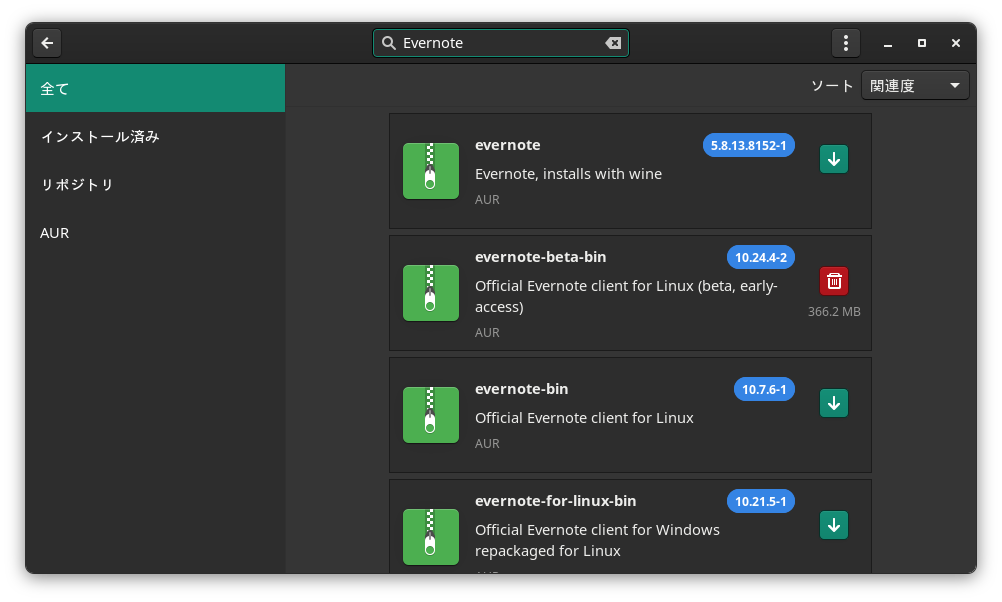This screenshot has height=602, width=1002.
Task: Focus the Evernote search field
Action: 501,43
